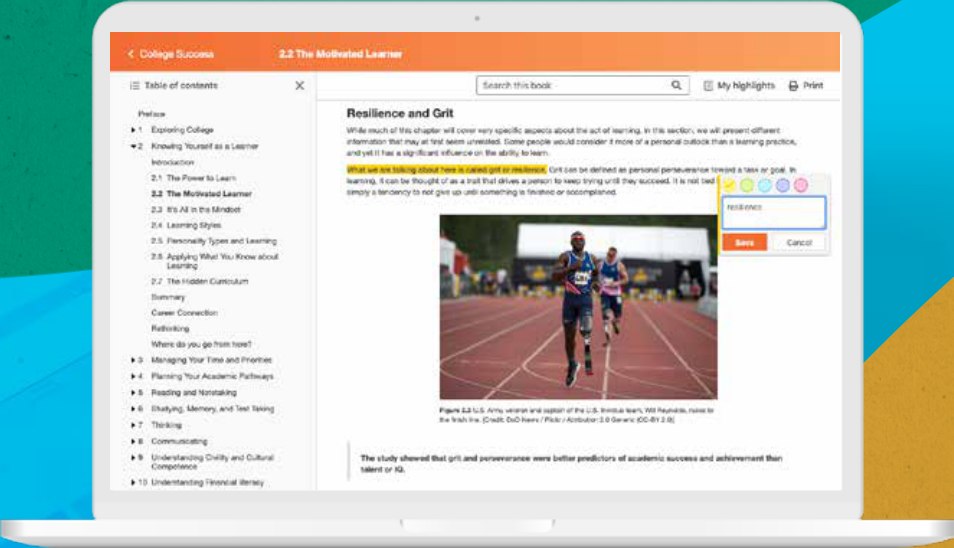The width and height of the screenshot is (954, 548).
Task: Open section 2.1 The Power to Learn
Action: click(x=193, y=178)
